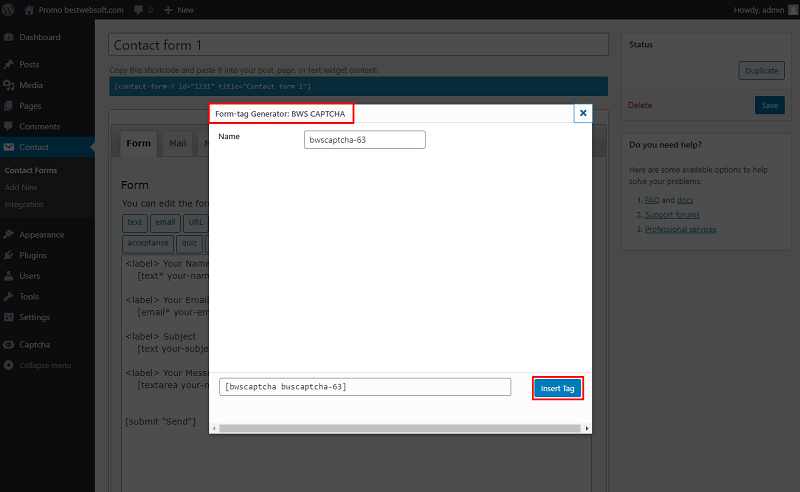Insert acceptance tag button
Image resolution: width=800 pixels, height=492 pixels.
[148, 243]
